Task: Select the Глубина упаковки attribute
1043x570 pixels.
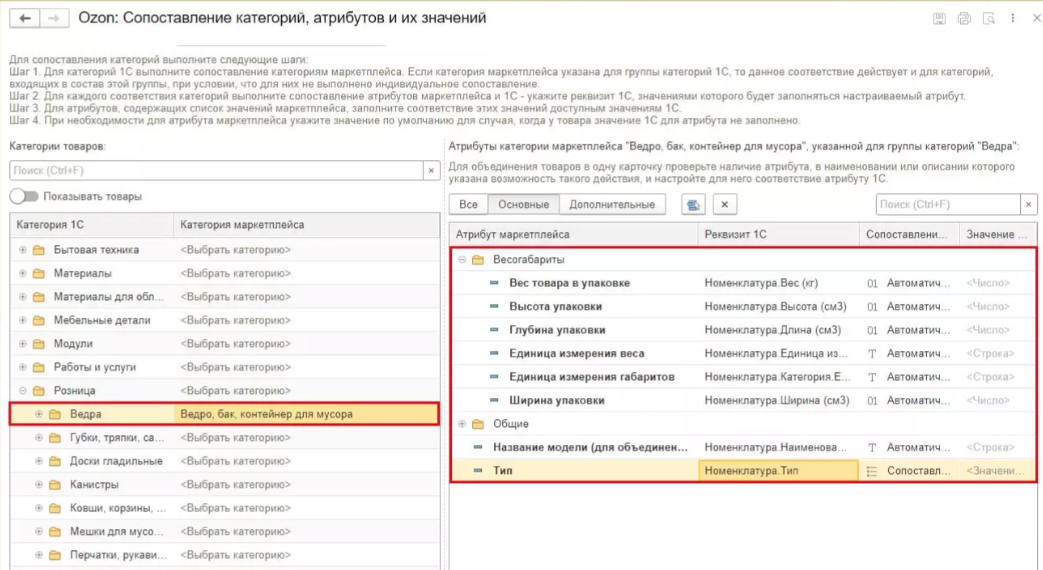Action: click(x=557, y=330)
